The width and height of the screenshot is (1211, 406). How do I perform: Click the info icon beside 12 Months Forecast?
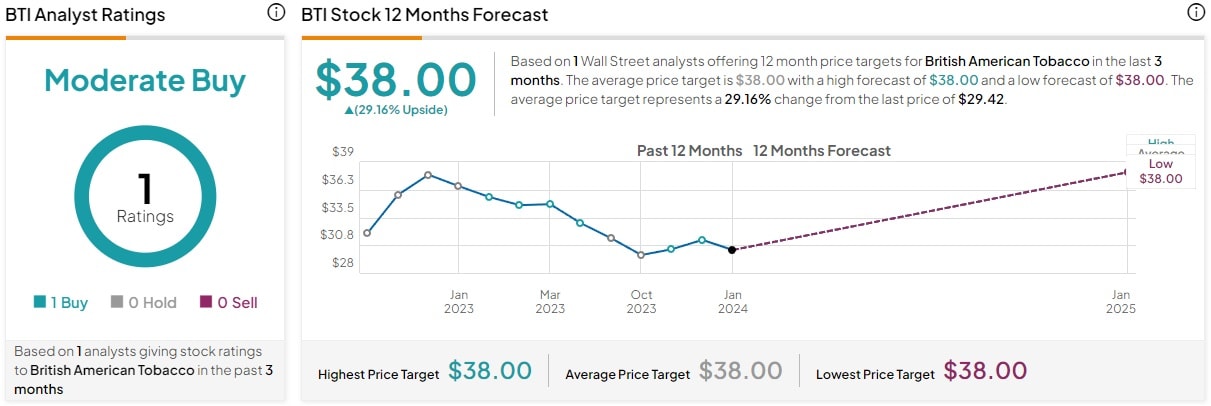pos(1195,14)
